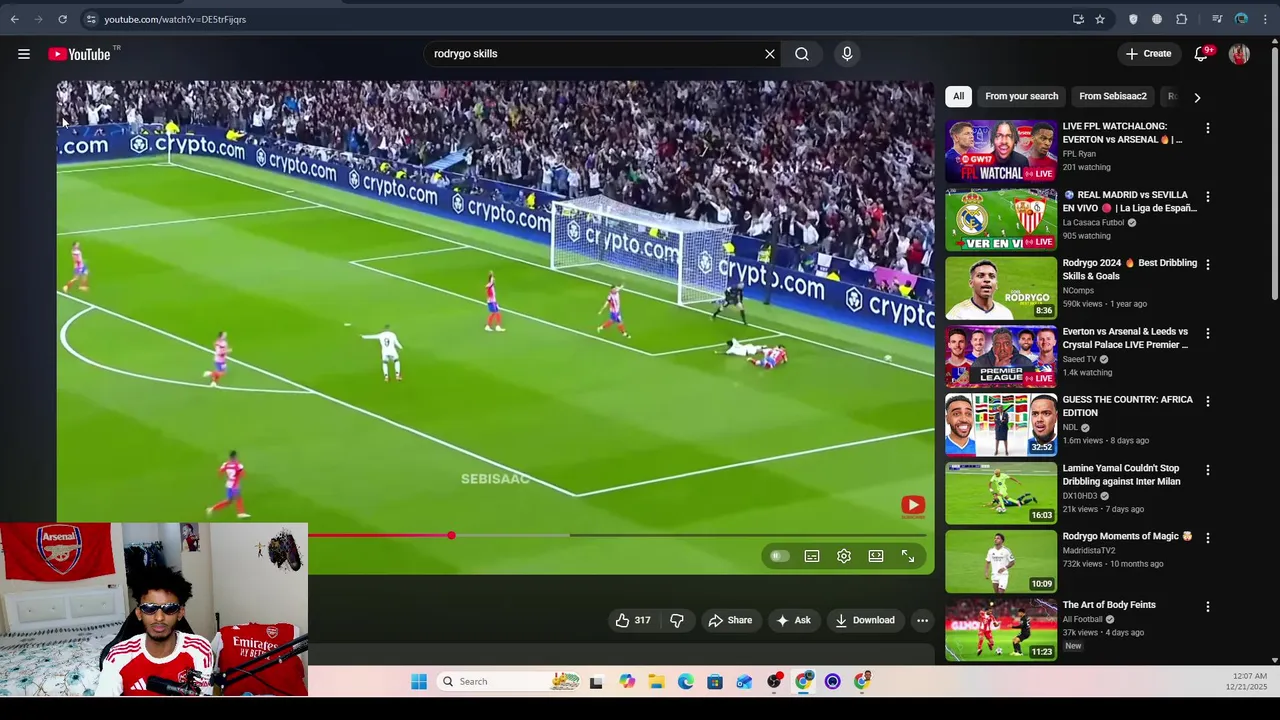Install or cast via the address bar screen icon
Viewport: 1280px width, 720px height.
click(x=1078, y=19)
